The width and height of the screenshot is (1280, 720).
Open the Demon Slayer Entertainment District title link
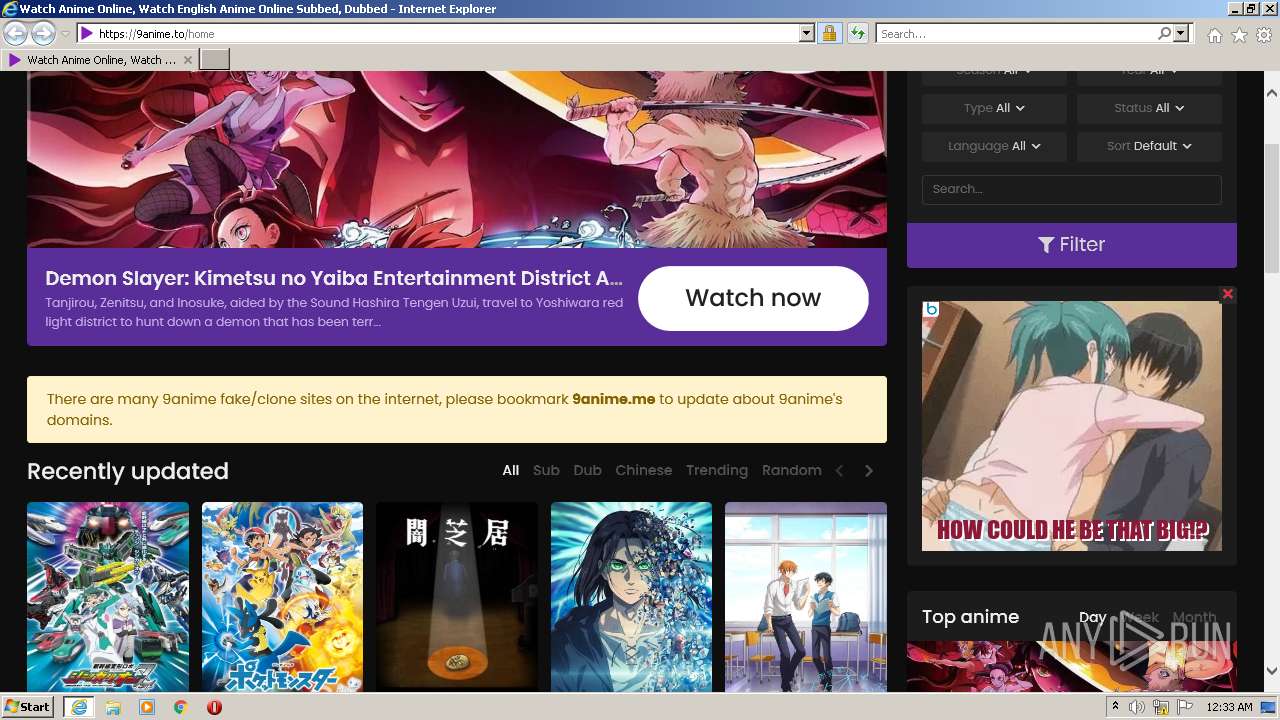[334, 278]
